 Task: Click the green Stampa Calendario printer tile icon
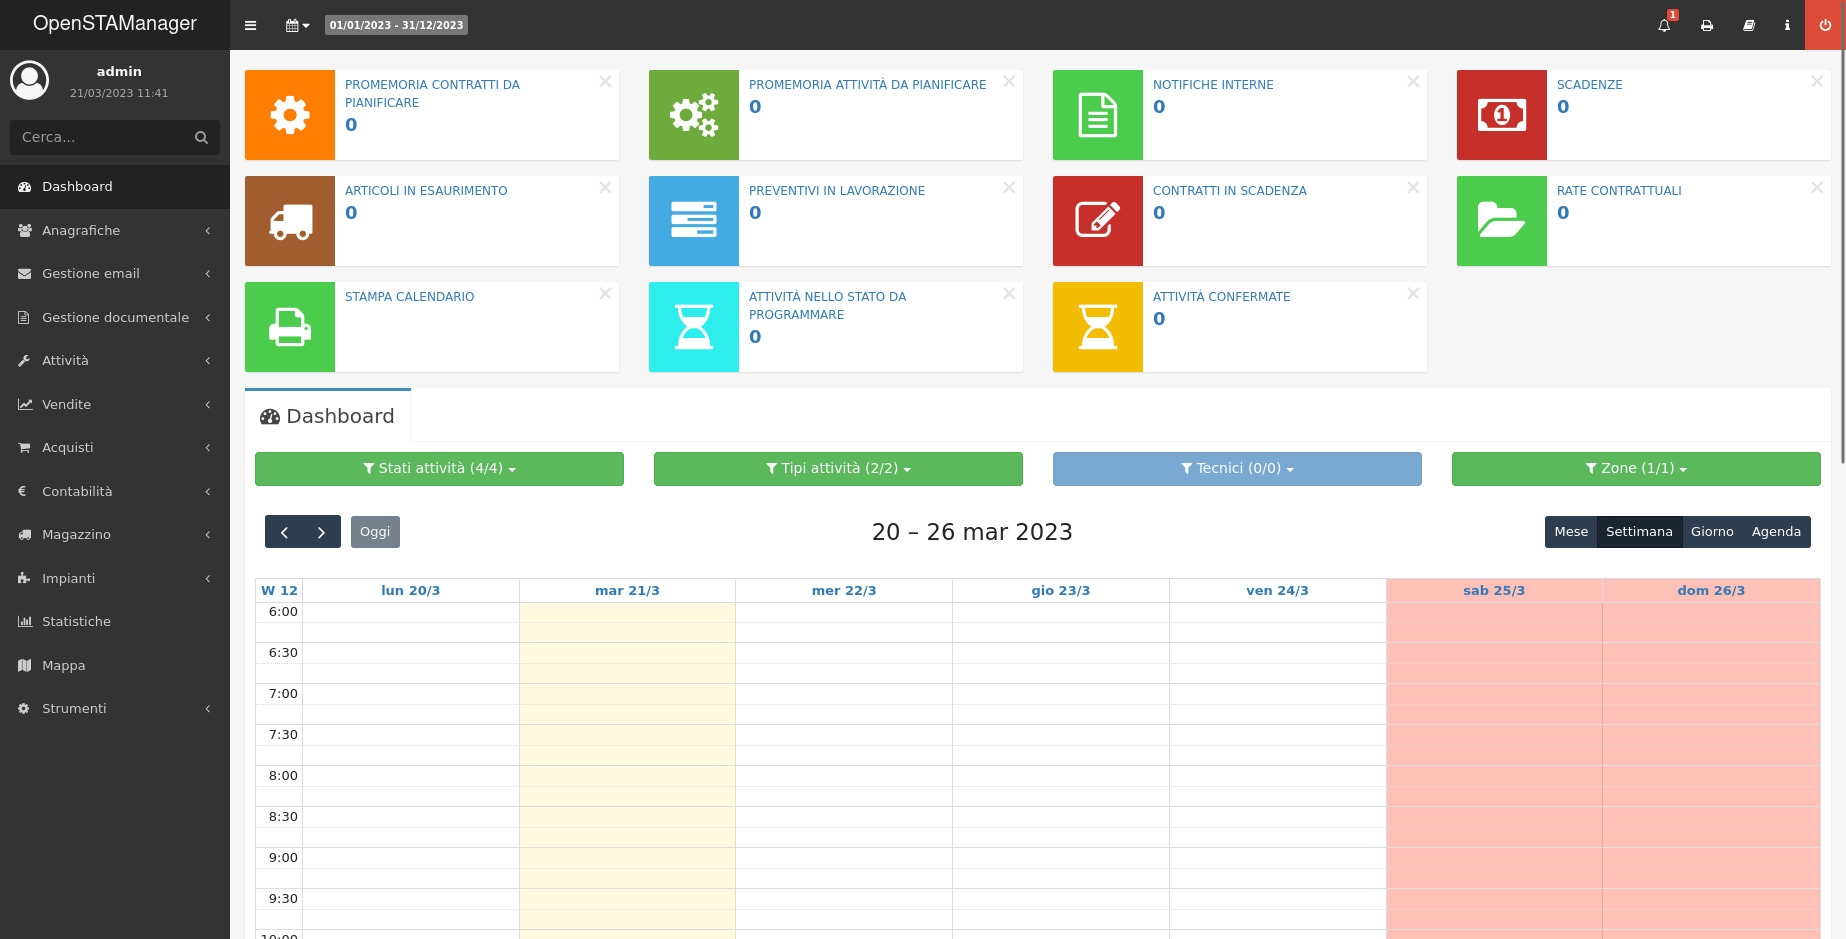(x=290, y=327)
